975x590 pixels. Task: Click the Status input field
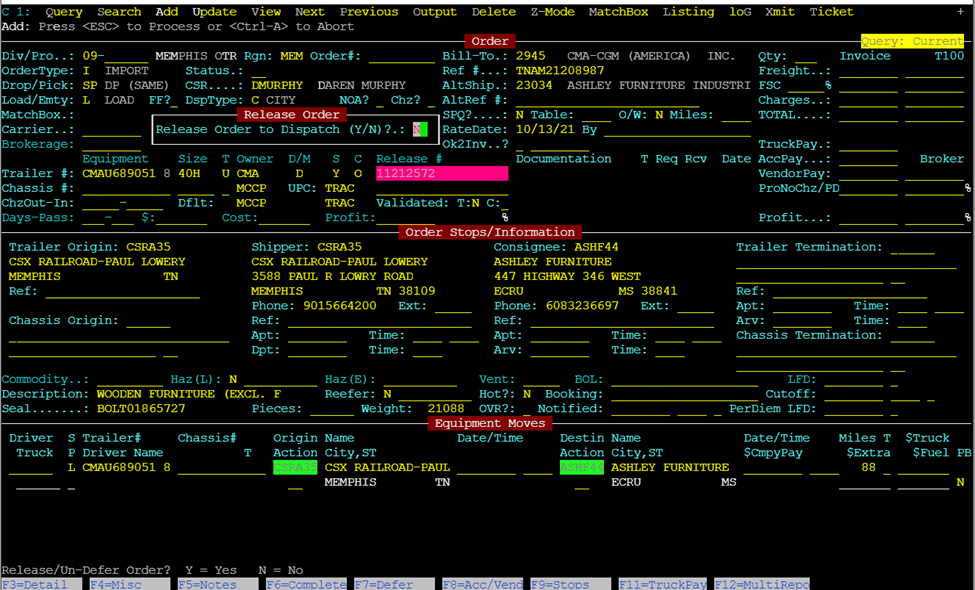(258, 71)
